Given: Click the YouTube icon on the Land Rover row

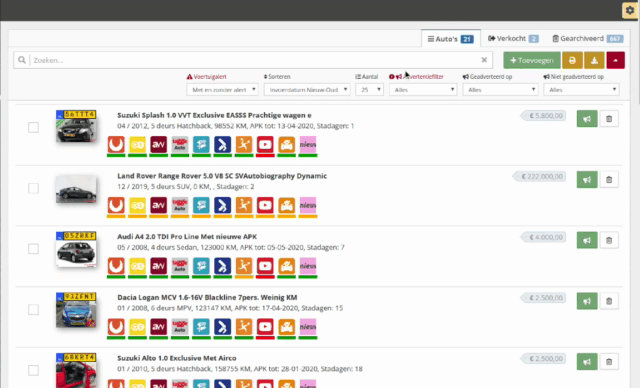Looking at the screenshot, I should (265, 205).
